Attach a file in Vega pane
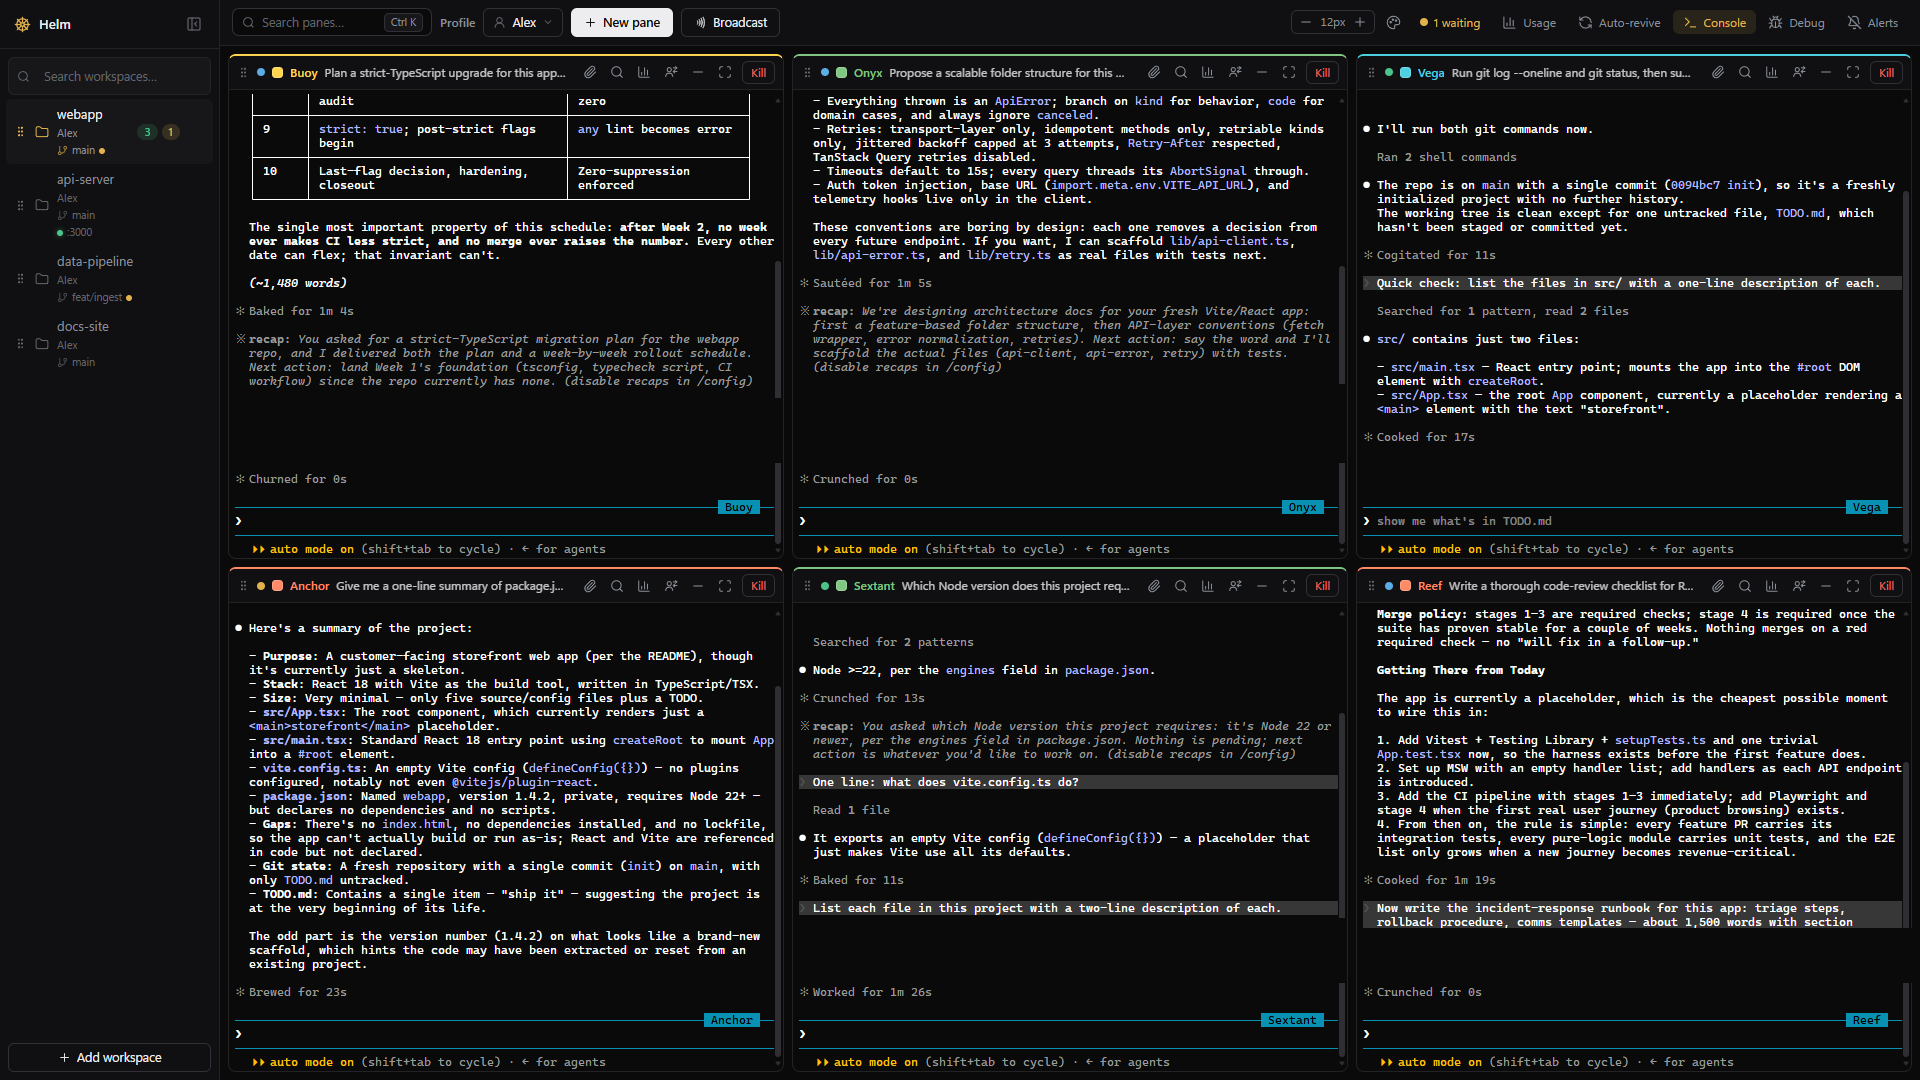 [1718, 72]
